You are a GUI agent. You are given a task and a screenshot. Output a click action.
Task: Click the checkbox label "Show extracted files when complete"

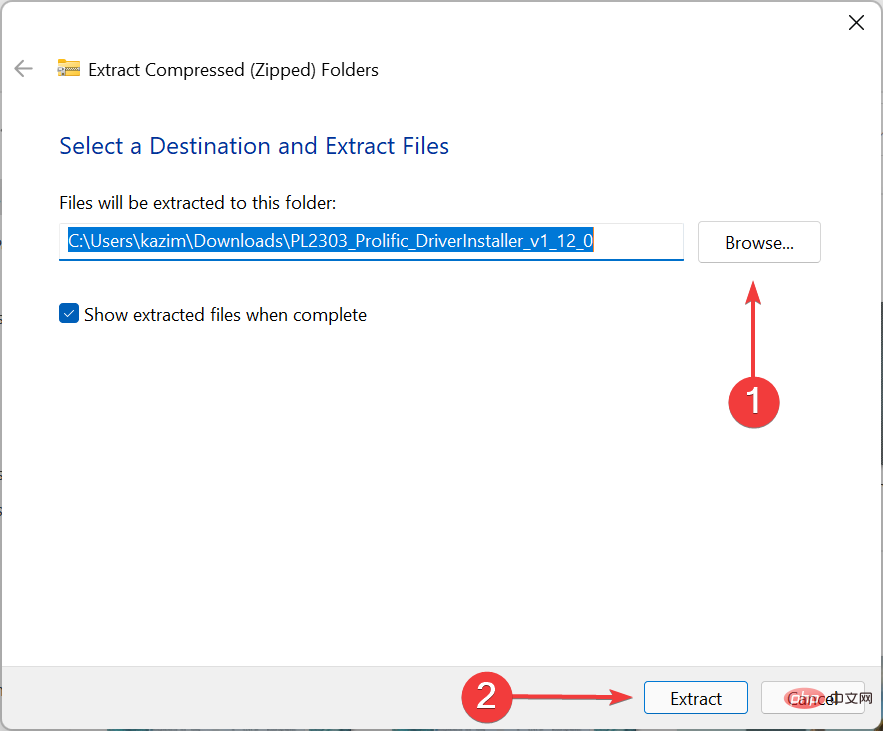coord(224,314)
